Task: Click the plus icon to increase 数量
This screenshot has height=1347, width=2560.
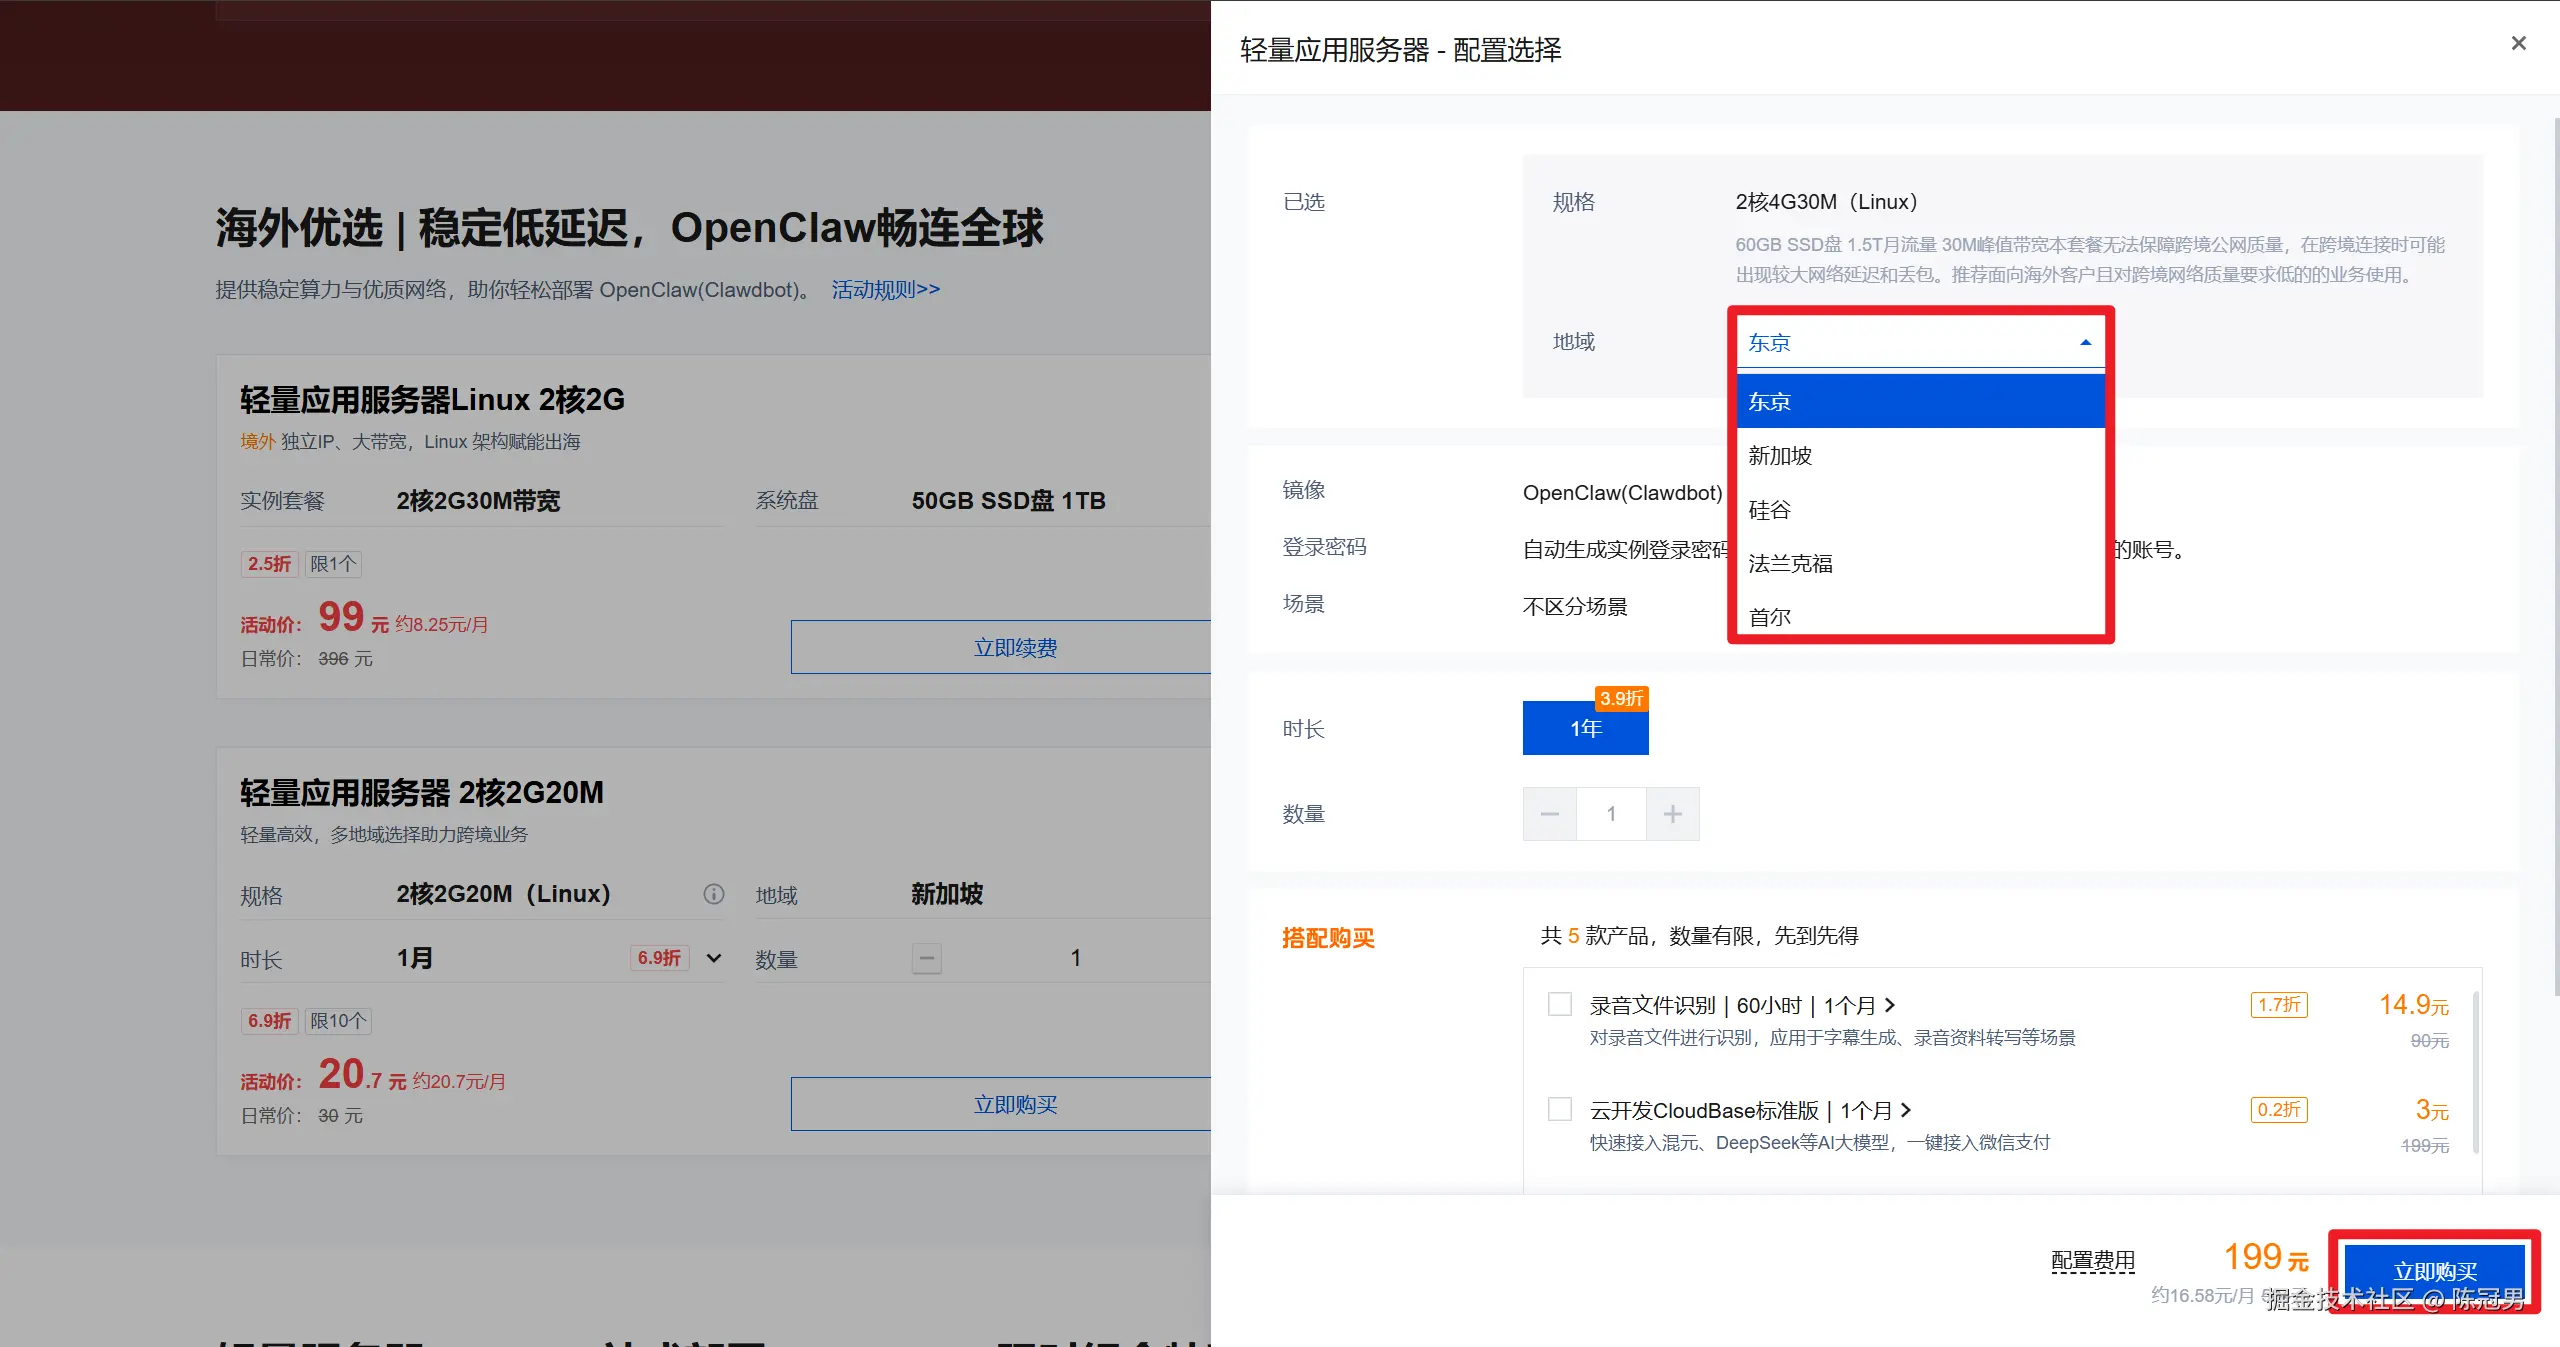Action: 1671,813
